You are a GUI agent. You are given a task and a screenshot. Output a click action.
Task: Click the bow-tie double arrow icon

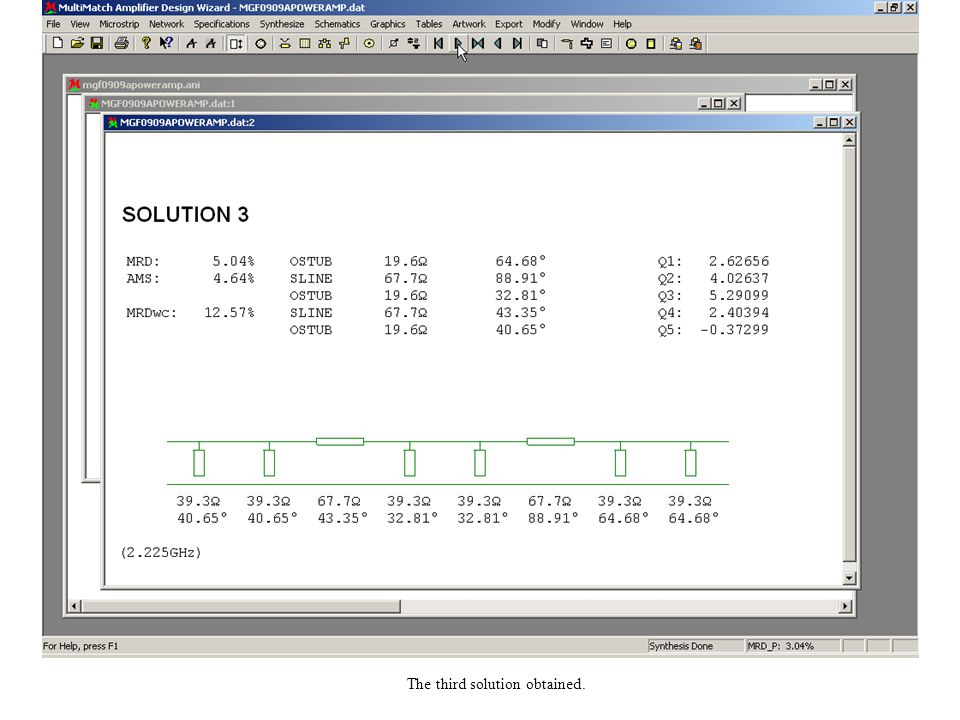pos(478,43)
